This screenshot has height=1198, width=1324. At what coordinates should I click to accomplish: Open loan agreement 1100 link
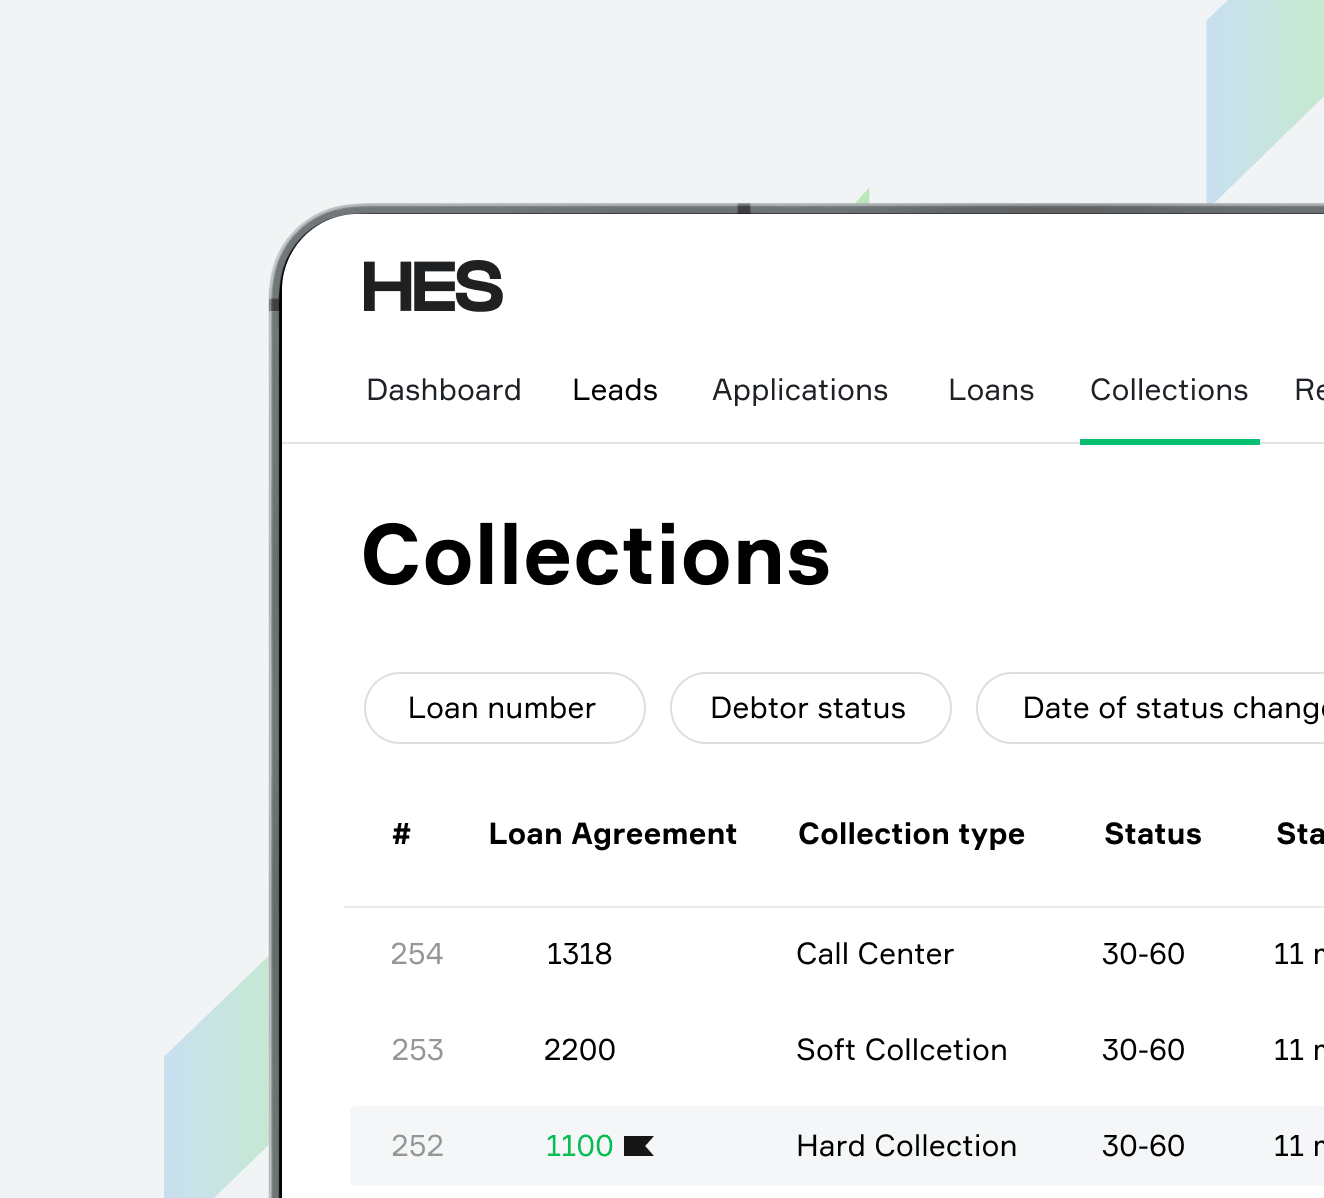pos(579,1146)
